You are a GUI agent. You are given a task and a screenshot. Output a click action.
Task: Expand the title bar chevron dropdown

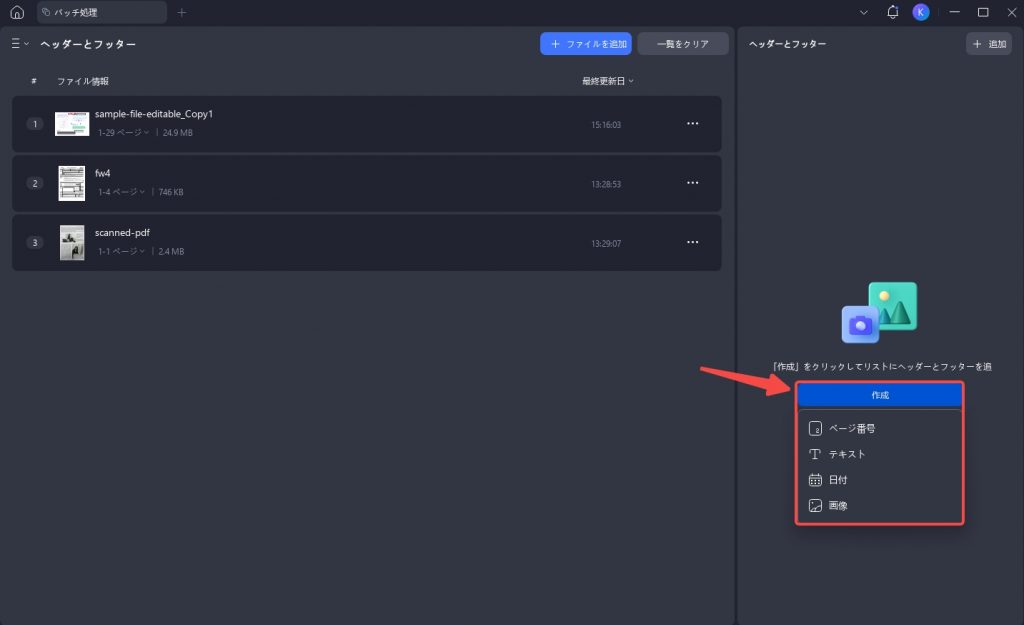(863, 12)
